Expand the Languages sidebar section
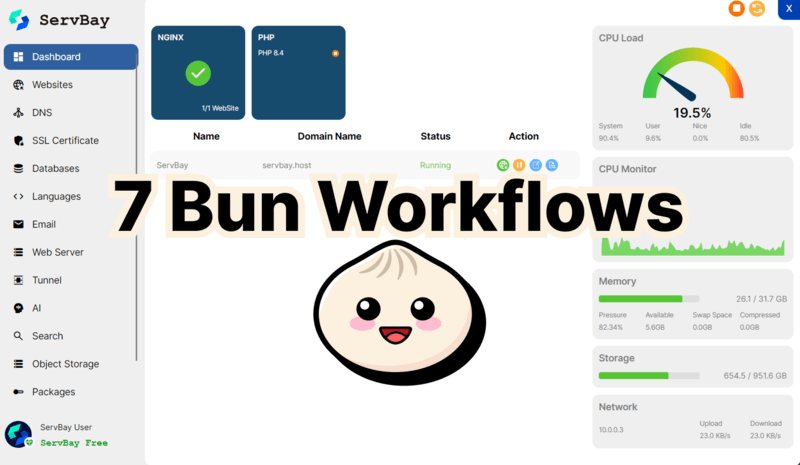The image size is (800, 465). point(56,197)
